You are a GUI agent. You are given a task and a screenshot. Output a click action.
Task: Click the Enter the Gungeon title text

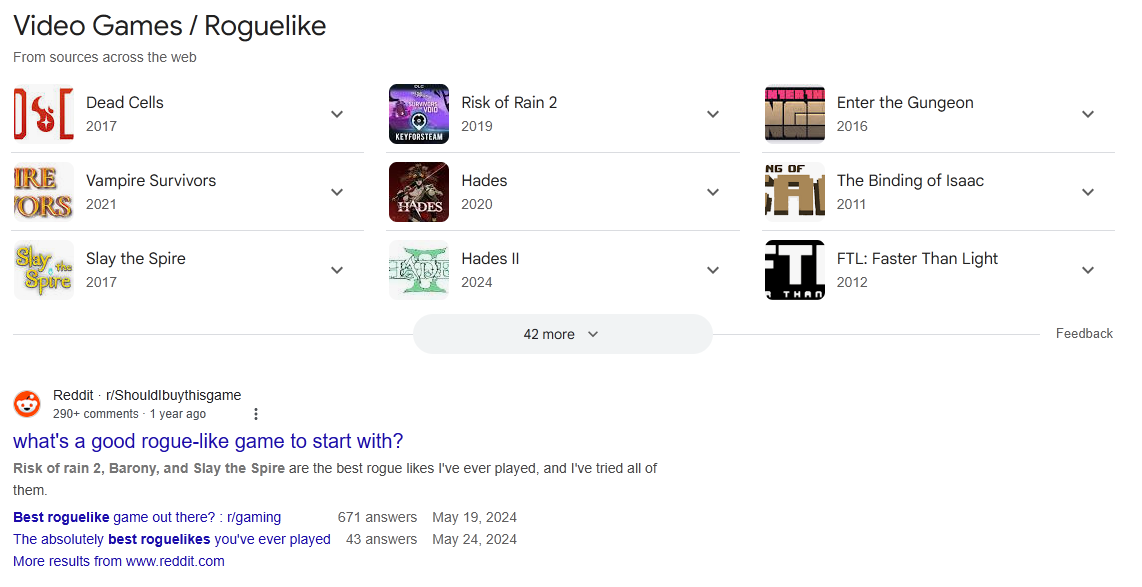905,103
